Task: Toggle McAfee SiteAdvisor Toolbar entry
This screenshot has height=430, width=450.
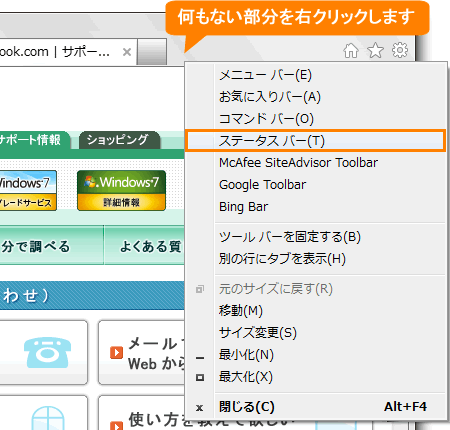Action: [315, 163]
